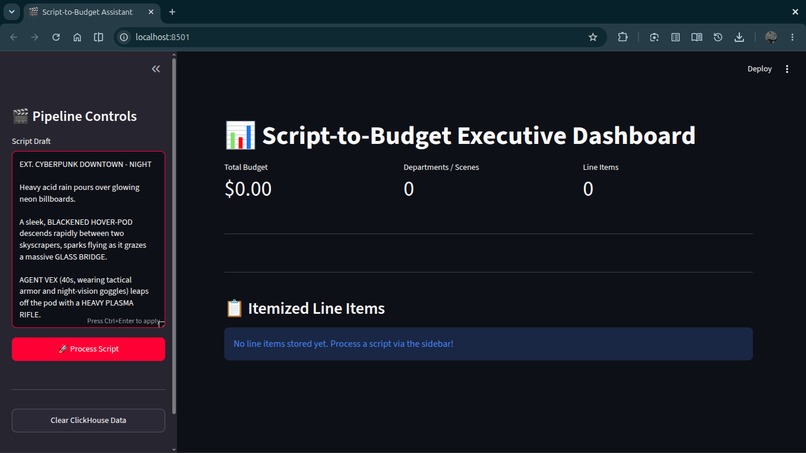This screenshot has height=453, width=806.
Task: Click the Departments / Scenes label
Action: tap(441, 167)
